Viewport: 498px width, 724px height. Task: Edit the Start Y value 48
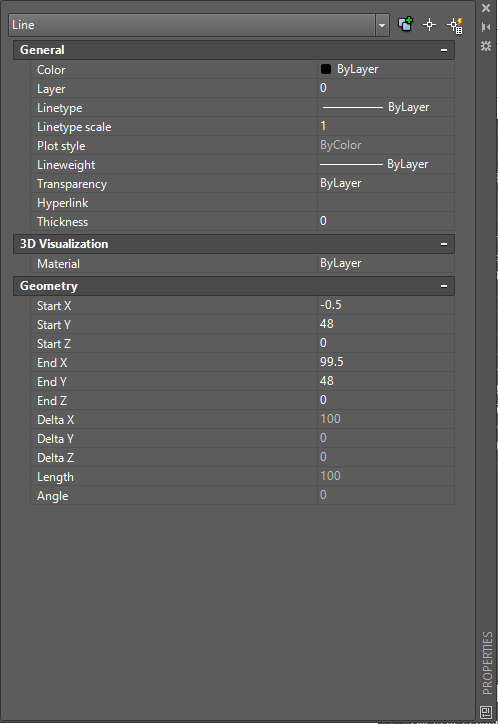pyautogui.click(x=386, y=324)
